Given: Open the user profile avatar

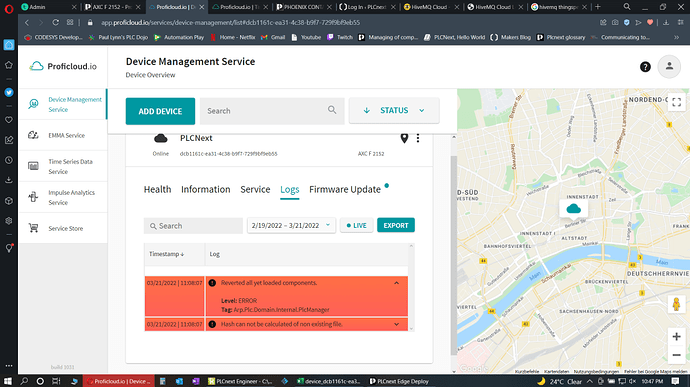Looking at the screenshot, I should point(669,66).
